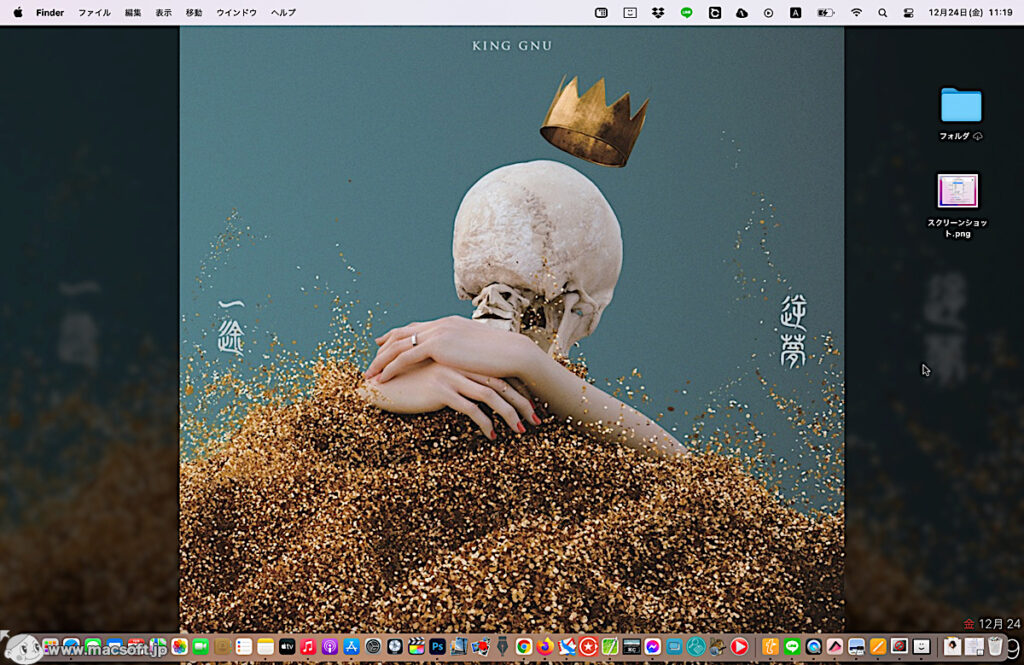
Task: Open the ヘルプ menu
Action: tap(283, 12)
